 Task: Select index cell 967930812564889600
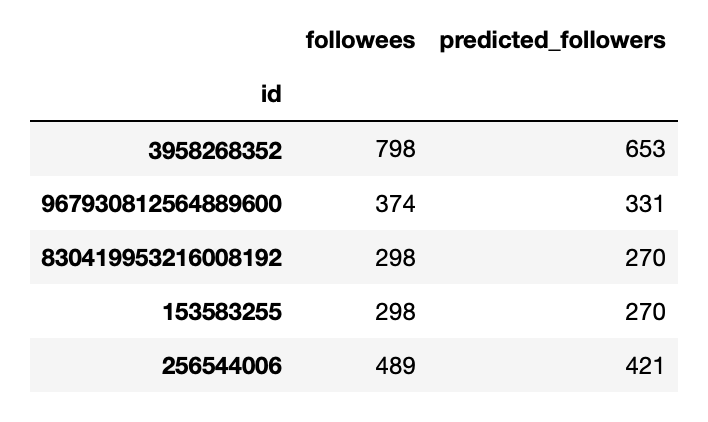[161, 204]
